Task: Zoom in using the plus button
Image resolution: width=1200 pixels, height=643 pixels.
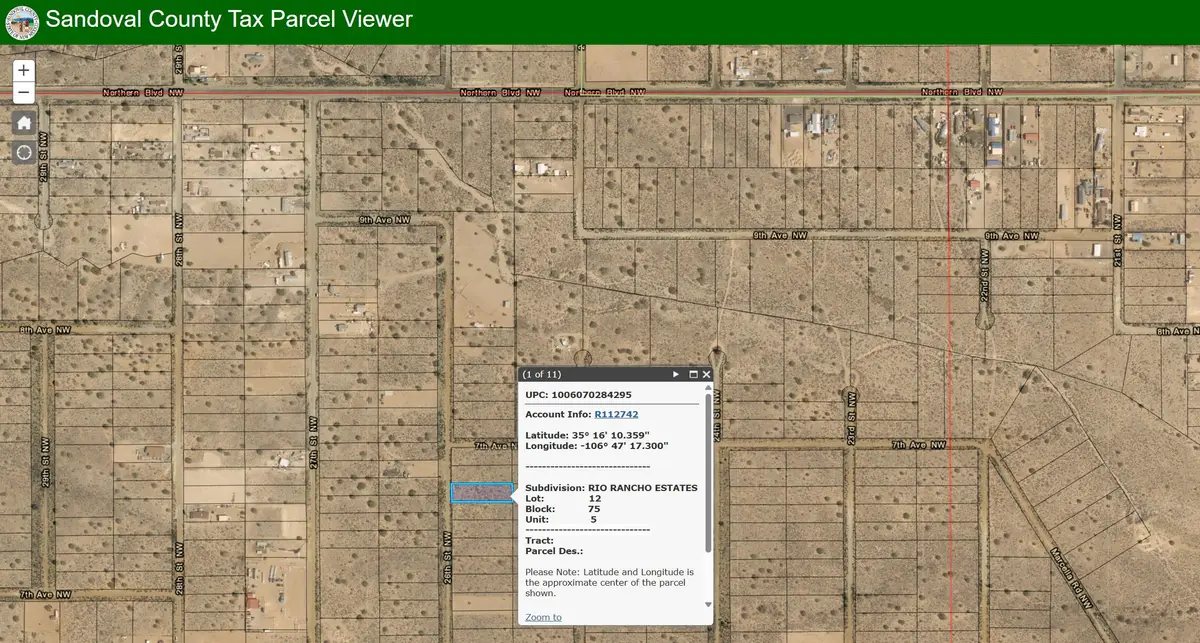Action: [x=22, y=70]
